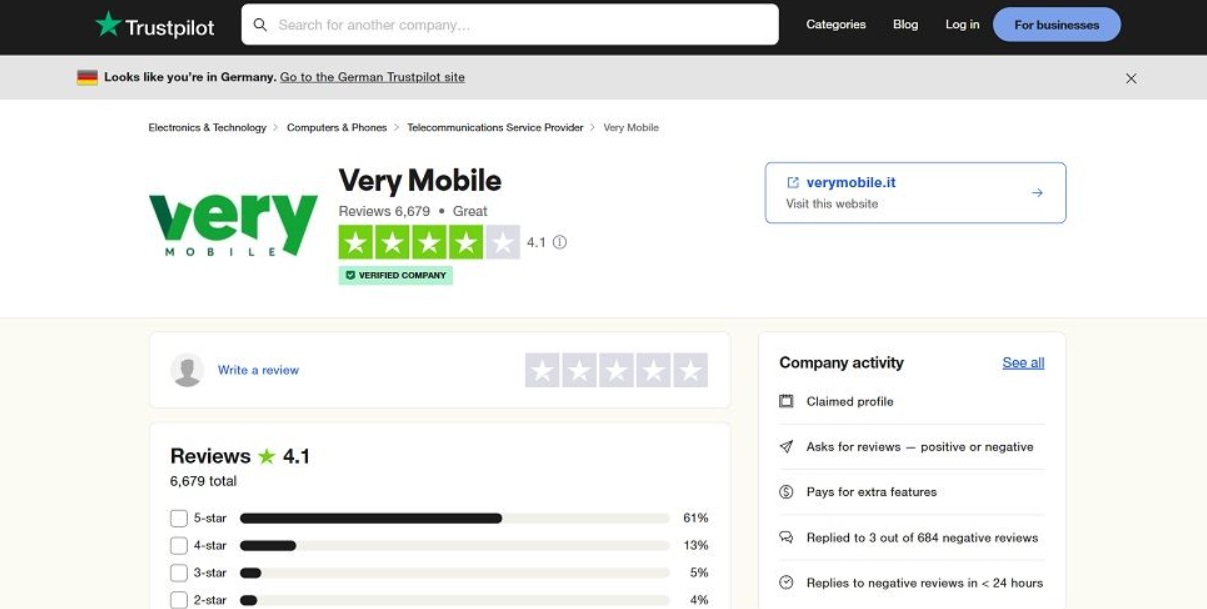Rate five stars in the review widget

pyautogui.click(x=690, y=370)
